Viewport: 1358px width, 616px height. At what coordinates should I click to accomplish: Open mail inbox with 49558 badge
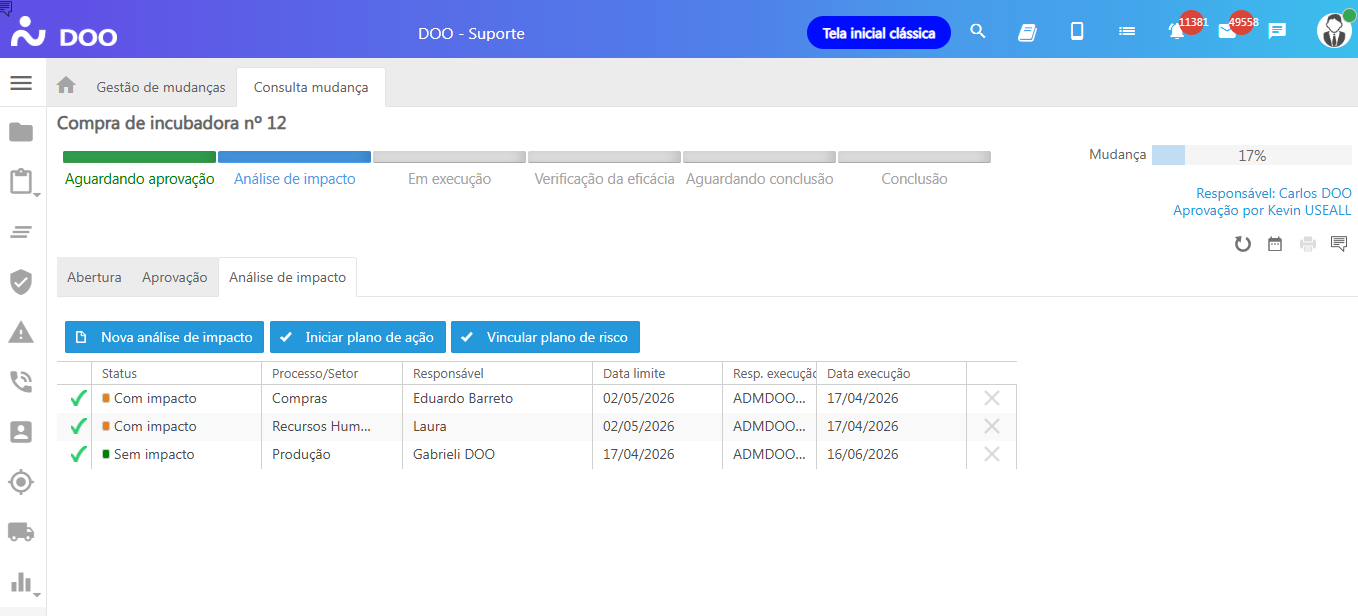pyautogui.click(x=1227, y=32)
